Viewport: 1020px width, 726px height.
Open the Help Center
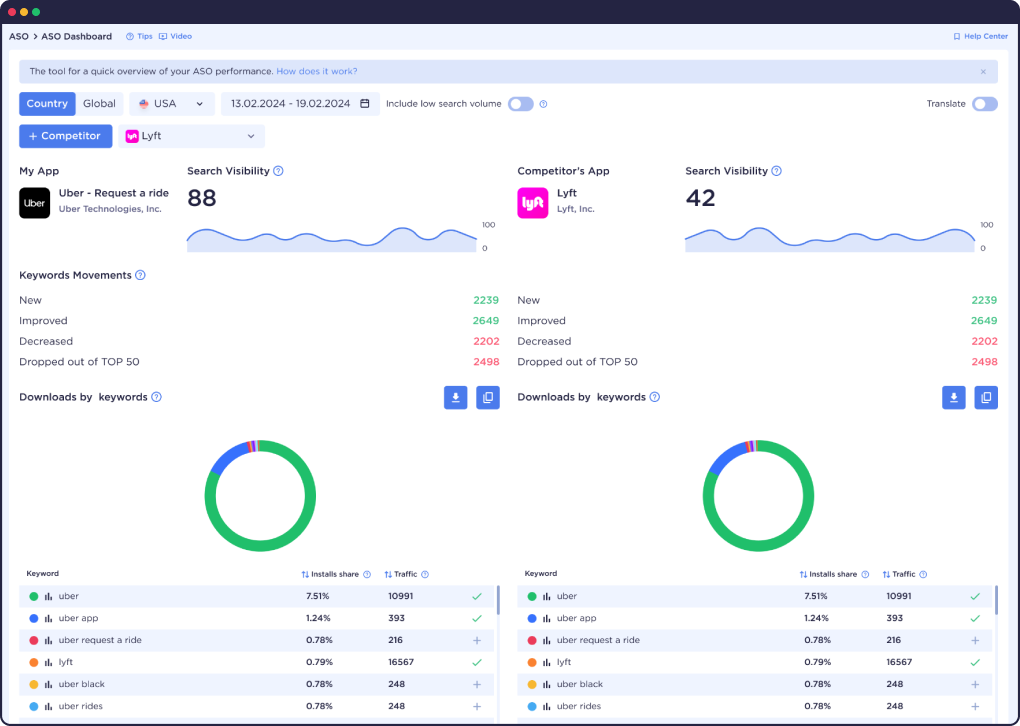[x=980, y=36]
